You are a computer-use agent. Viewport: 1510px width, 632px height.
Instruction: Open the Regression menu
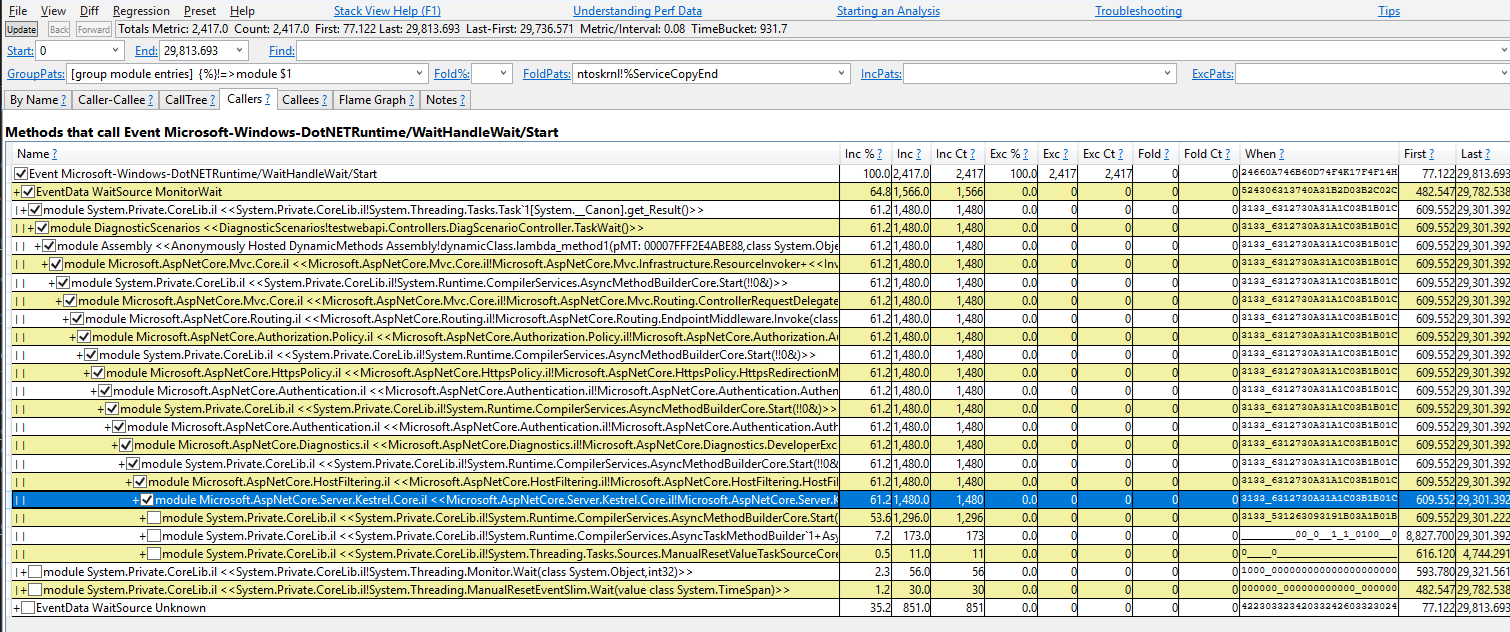141,11
